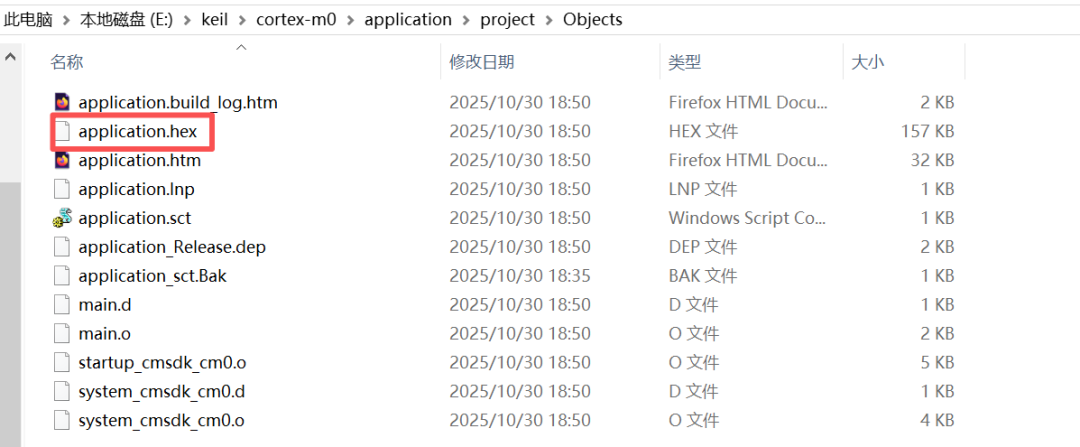1080x447 pixels.
Task: Sort files by 名称 column header
Action: click(67, 63)
